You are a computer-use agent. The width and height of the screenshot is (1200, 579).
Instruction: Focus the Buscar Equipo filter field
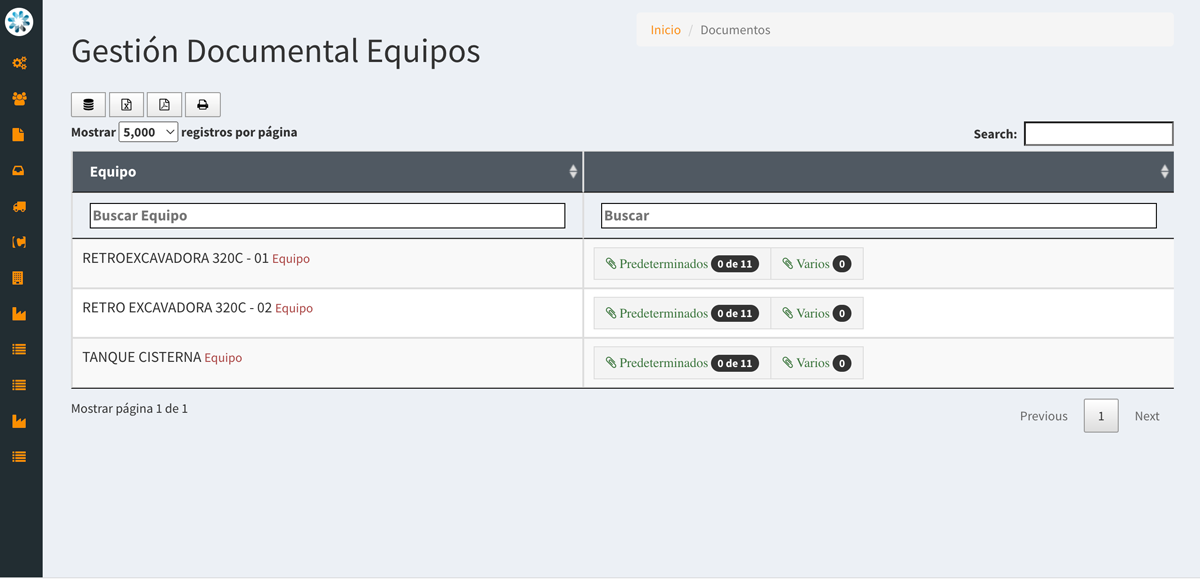coord(327,216)
